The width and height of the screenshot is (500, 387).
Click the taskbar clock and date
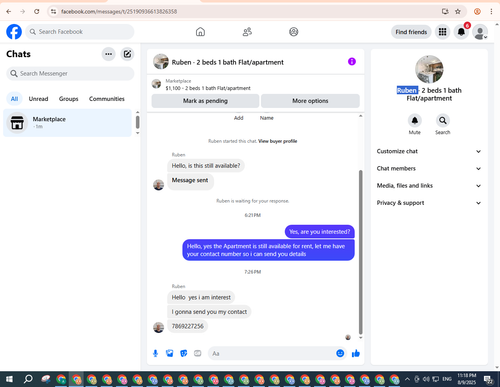(x=467, y=379)
